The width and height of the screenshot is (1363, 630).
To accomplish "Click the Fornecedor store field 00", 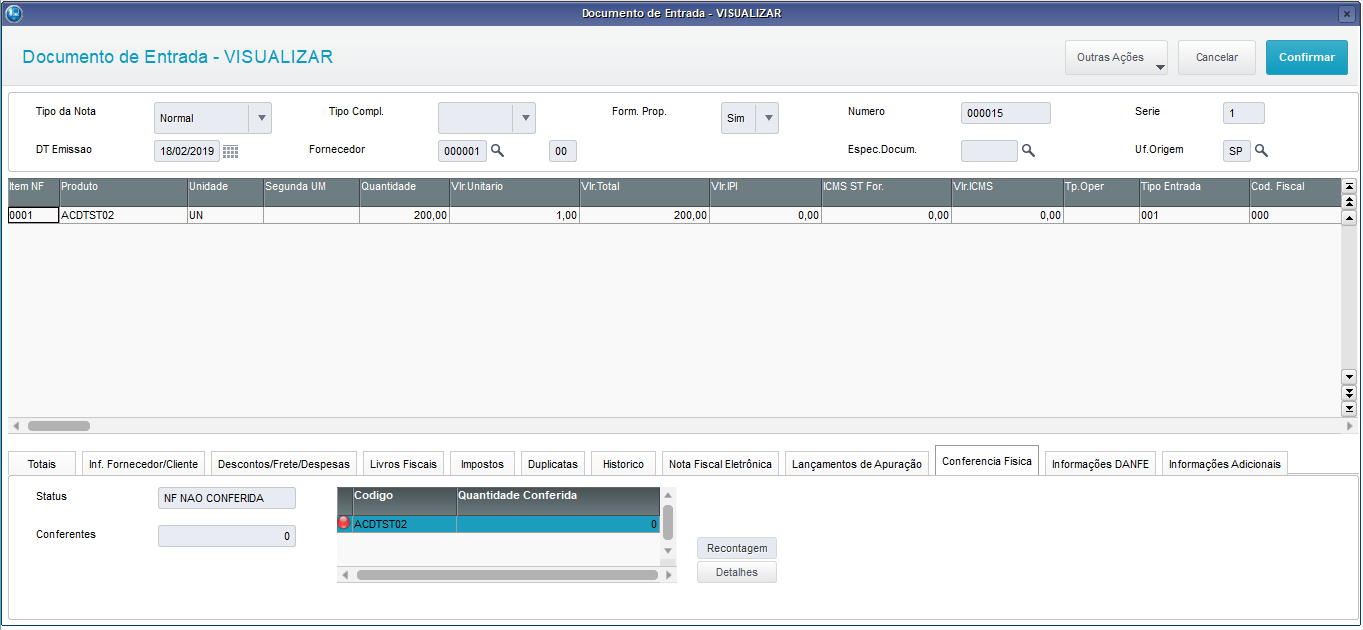I will [563, 151].
